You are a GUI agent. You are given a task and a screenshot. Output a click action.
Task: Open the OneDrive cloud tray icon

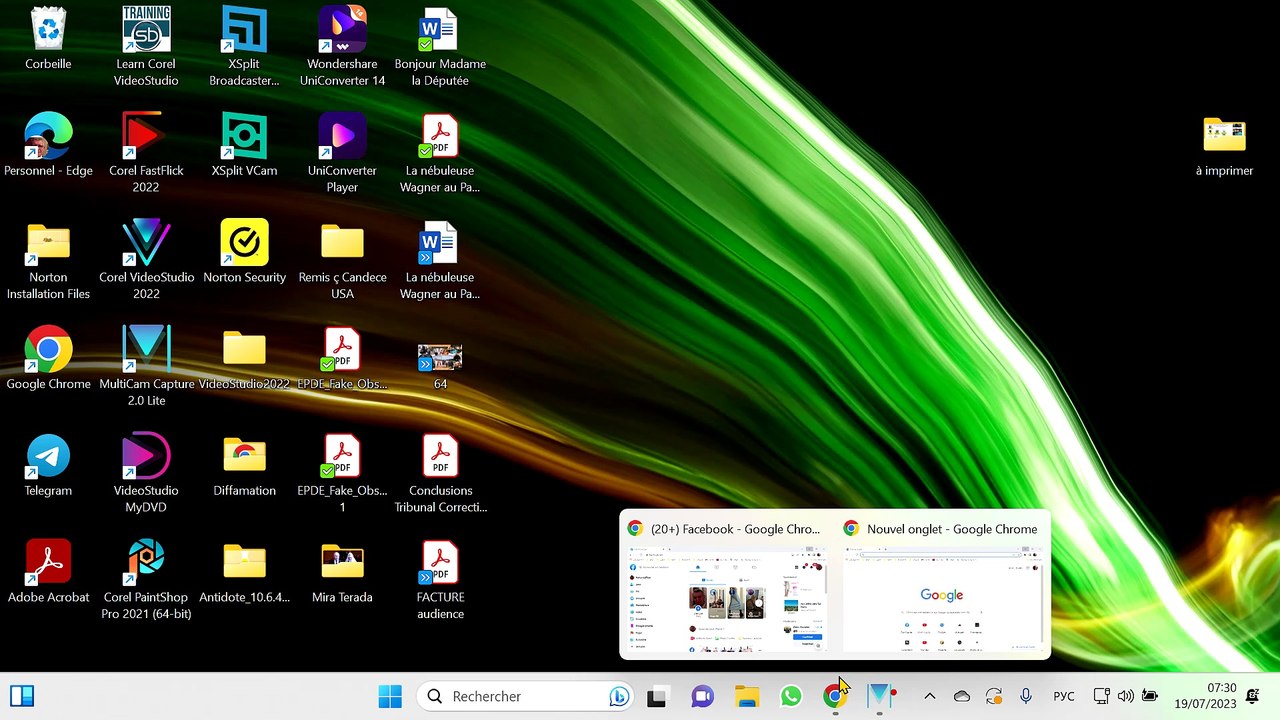click(962, 696)
